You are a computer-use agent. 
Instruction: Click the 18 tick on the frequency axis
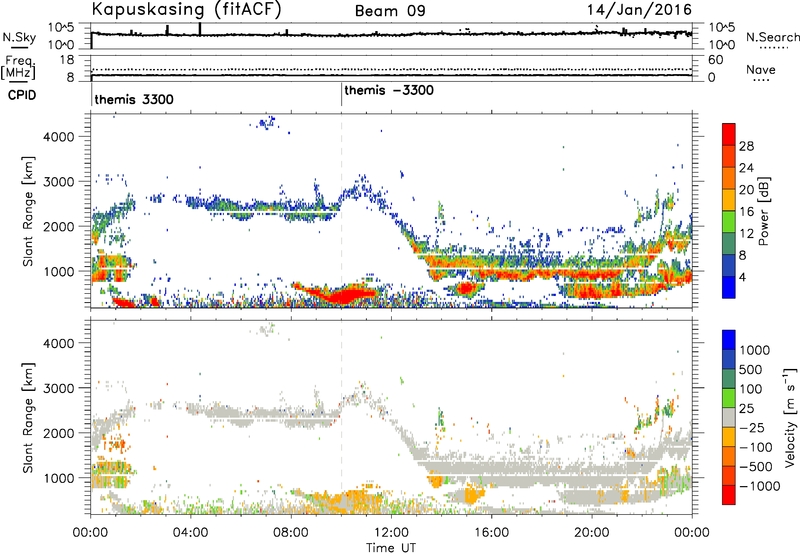pos(68,59)
